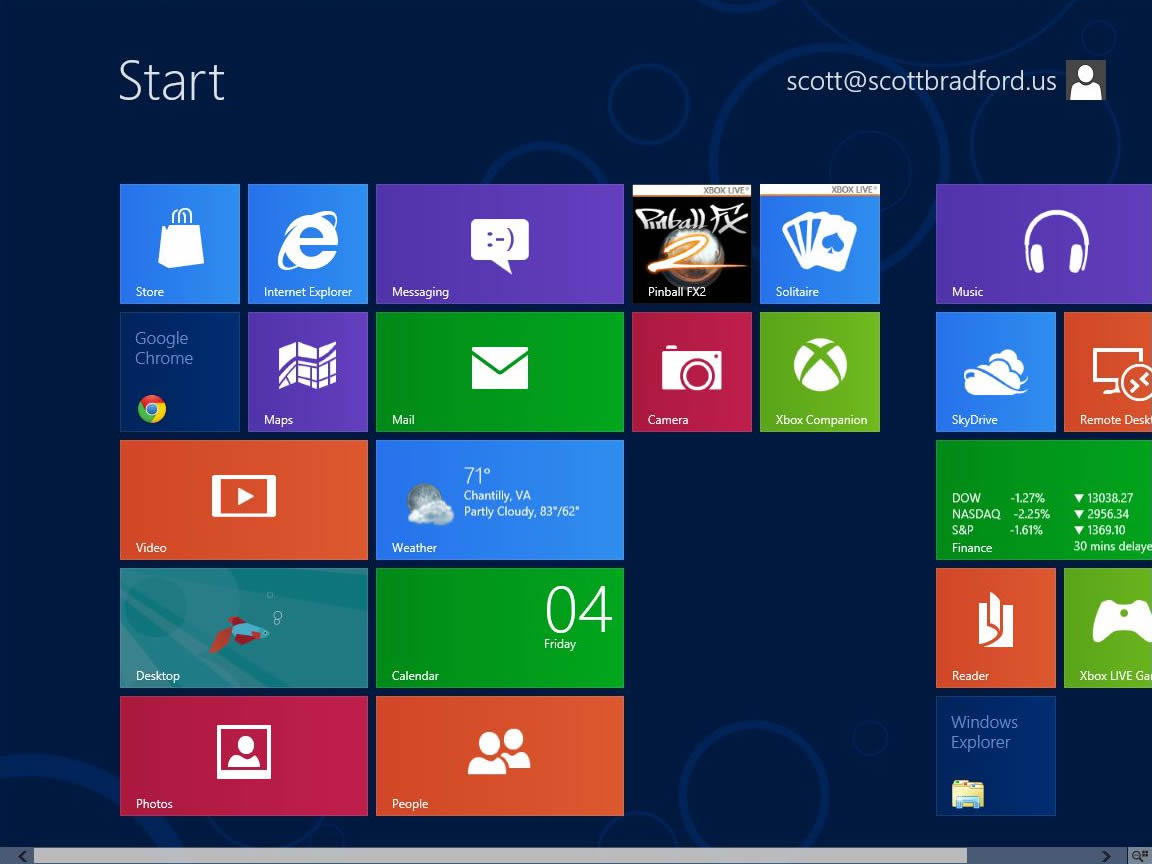Open the Store tile
The width and height of the screenshot is (1152, 864).
180,243
